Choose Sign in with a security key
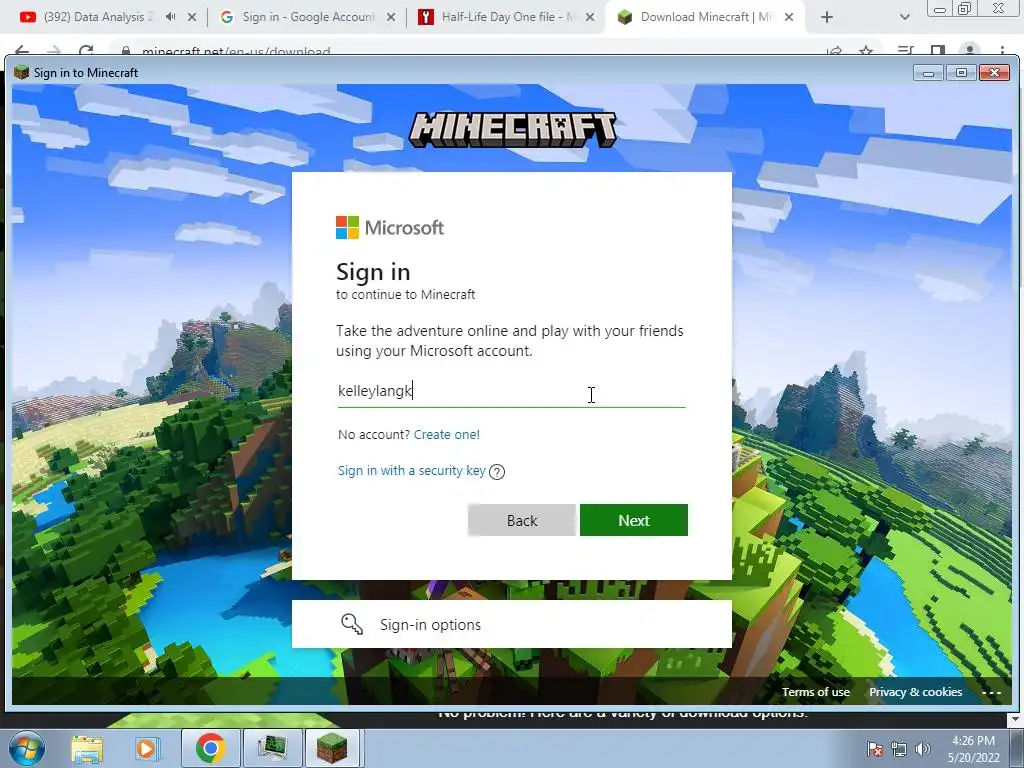The image size is (1024, 768). (x=411, y=470)
